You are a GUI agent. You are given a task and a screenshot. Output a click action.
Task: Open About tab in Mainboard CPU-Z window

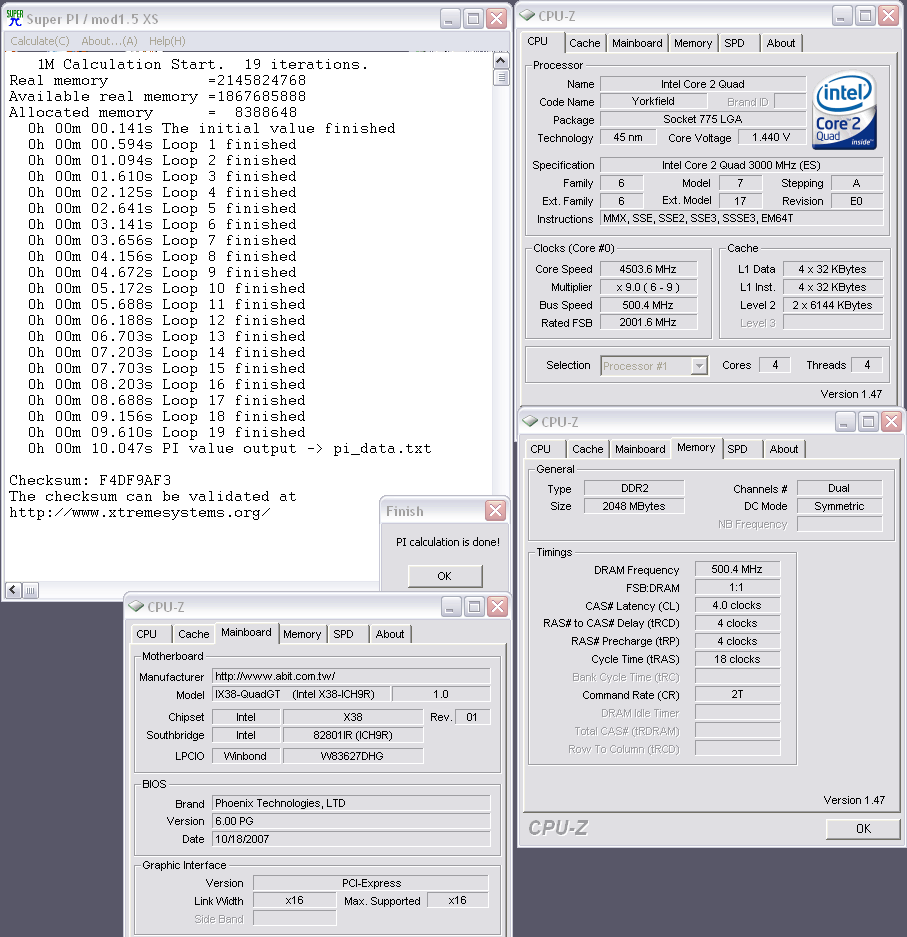390,634
